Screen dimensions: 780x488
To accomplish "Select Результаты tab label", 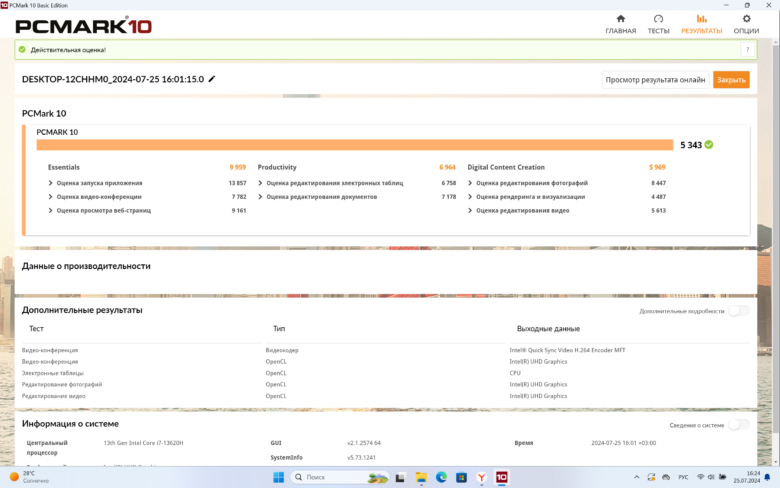I will coord(701,31).
